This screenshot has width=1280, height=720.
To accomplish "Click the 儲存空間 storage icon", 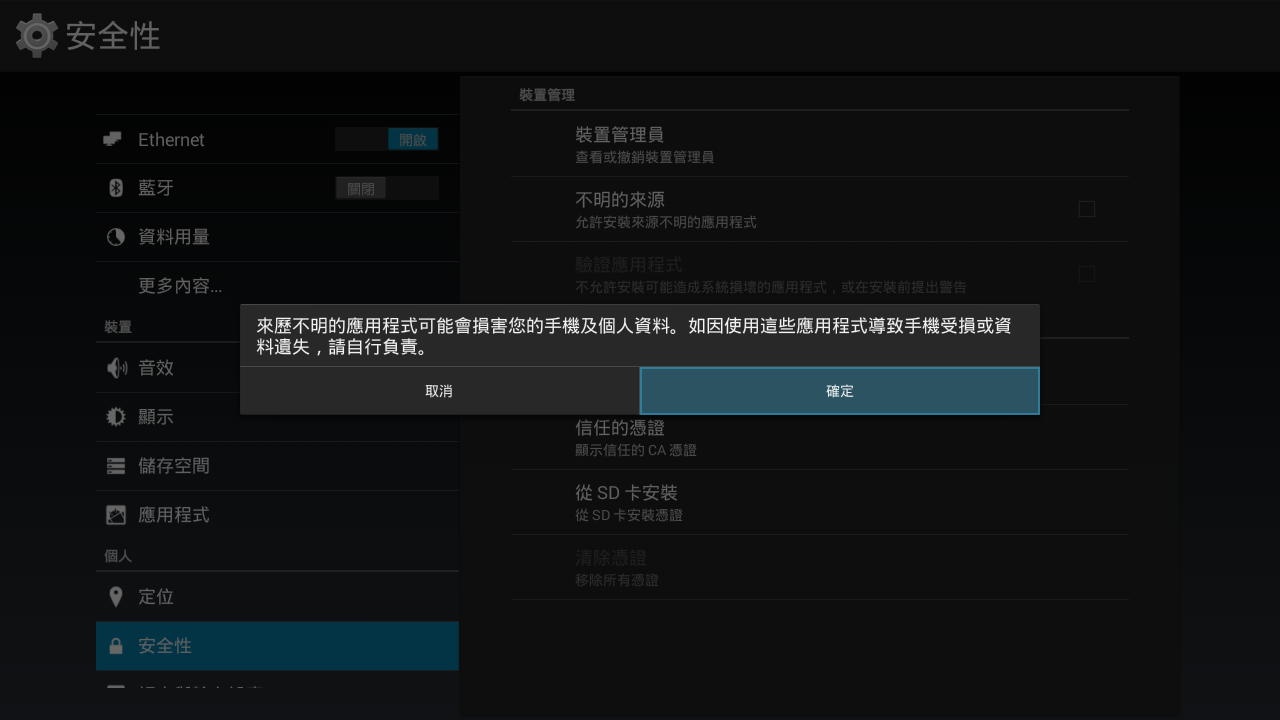I will click(116, 466).
